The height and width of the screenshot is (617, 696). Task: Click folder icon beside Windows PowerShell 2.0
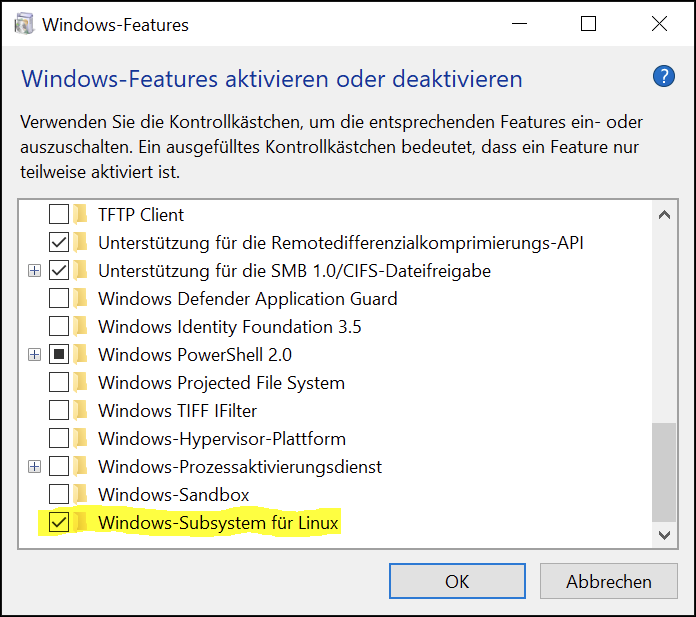[81, 354]
